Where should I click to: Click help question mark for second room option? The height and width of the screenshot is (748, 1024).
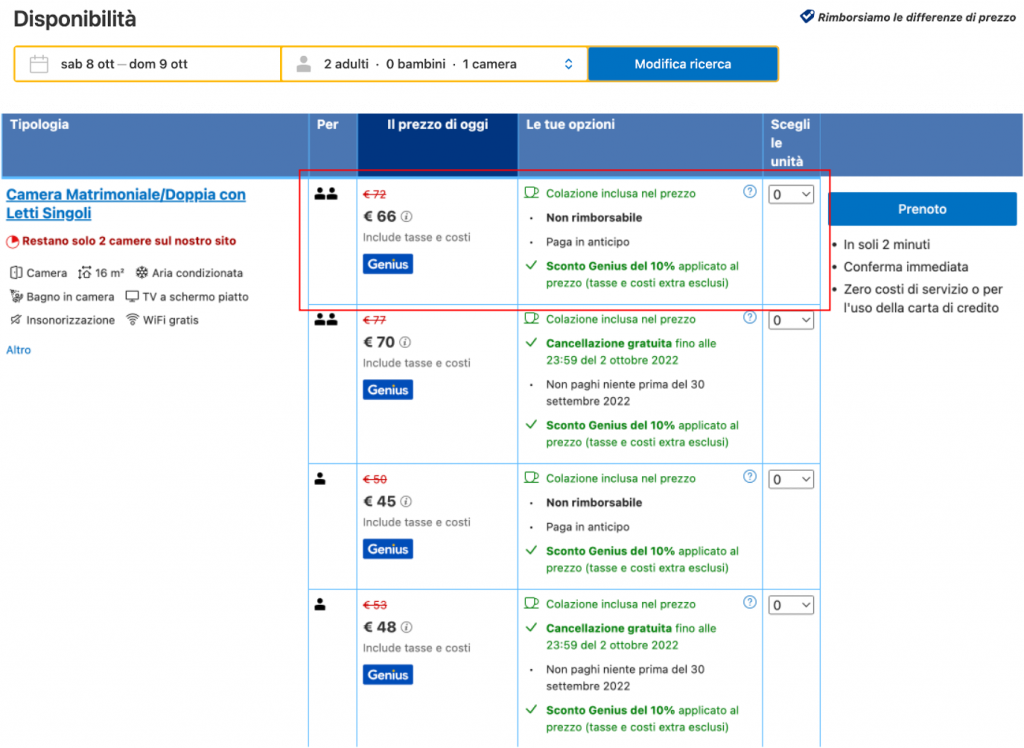click(x=750, y=318)
